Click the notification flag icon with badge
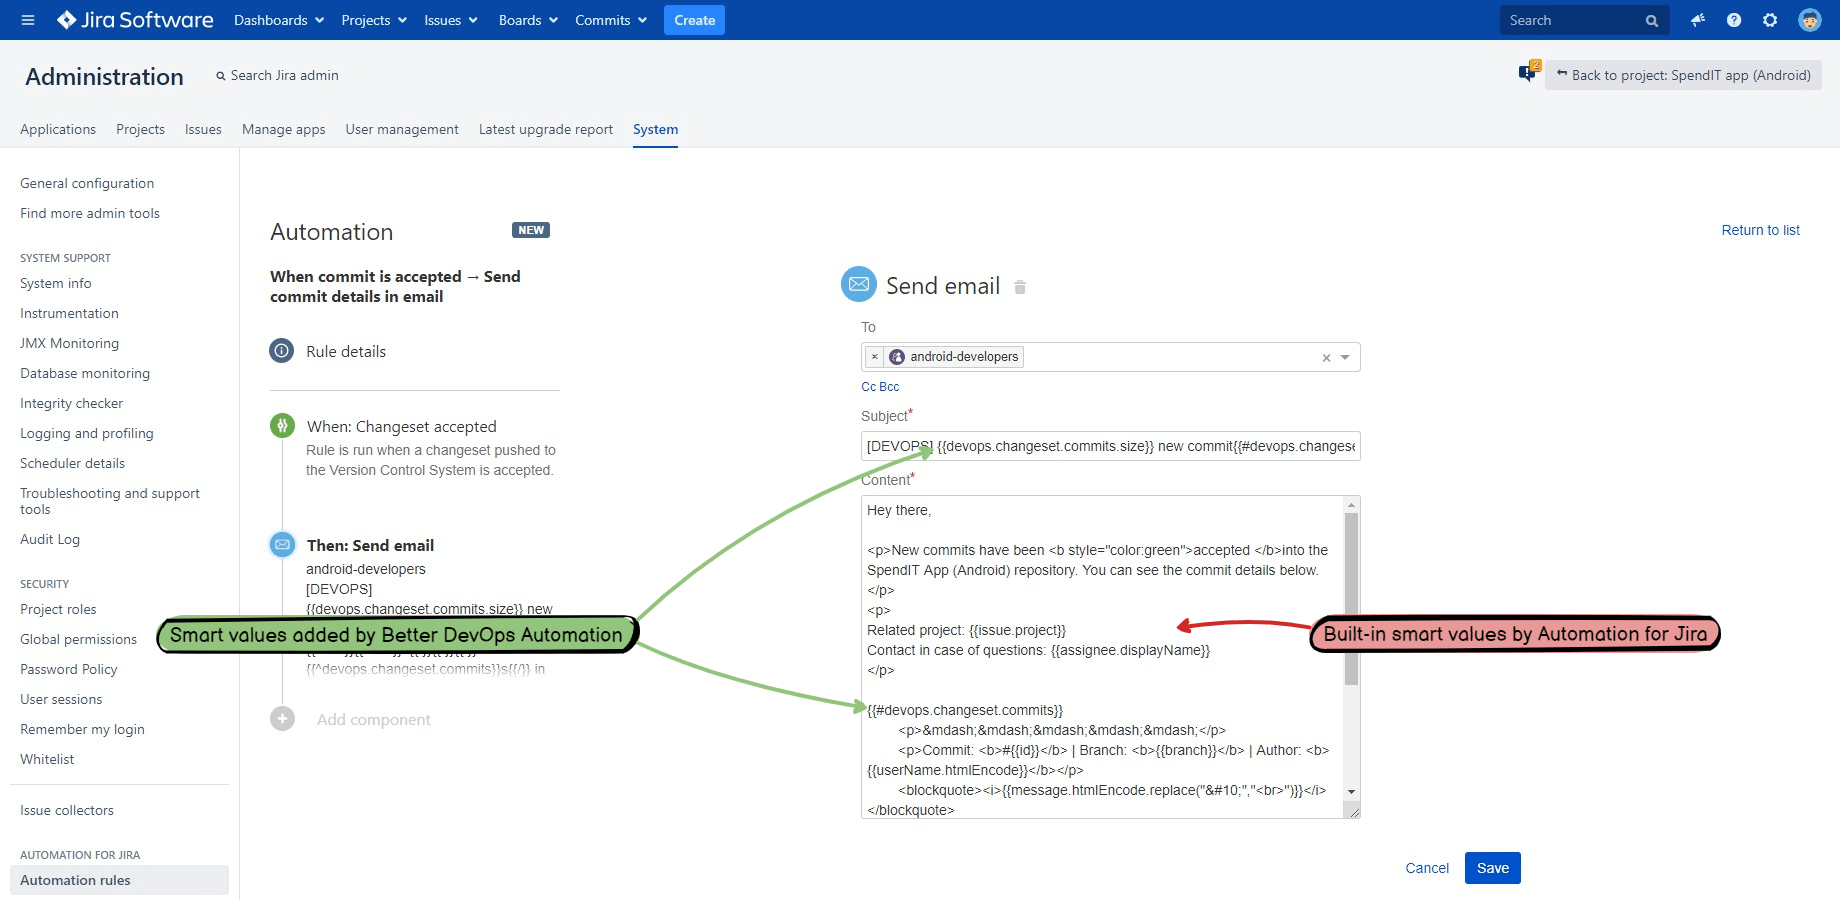The width and height of the screenshot is (1840, 900). coord(1529,71)
